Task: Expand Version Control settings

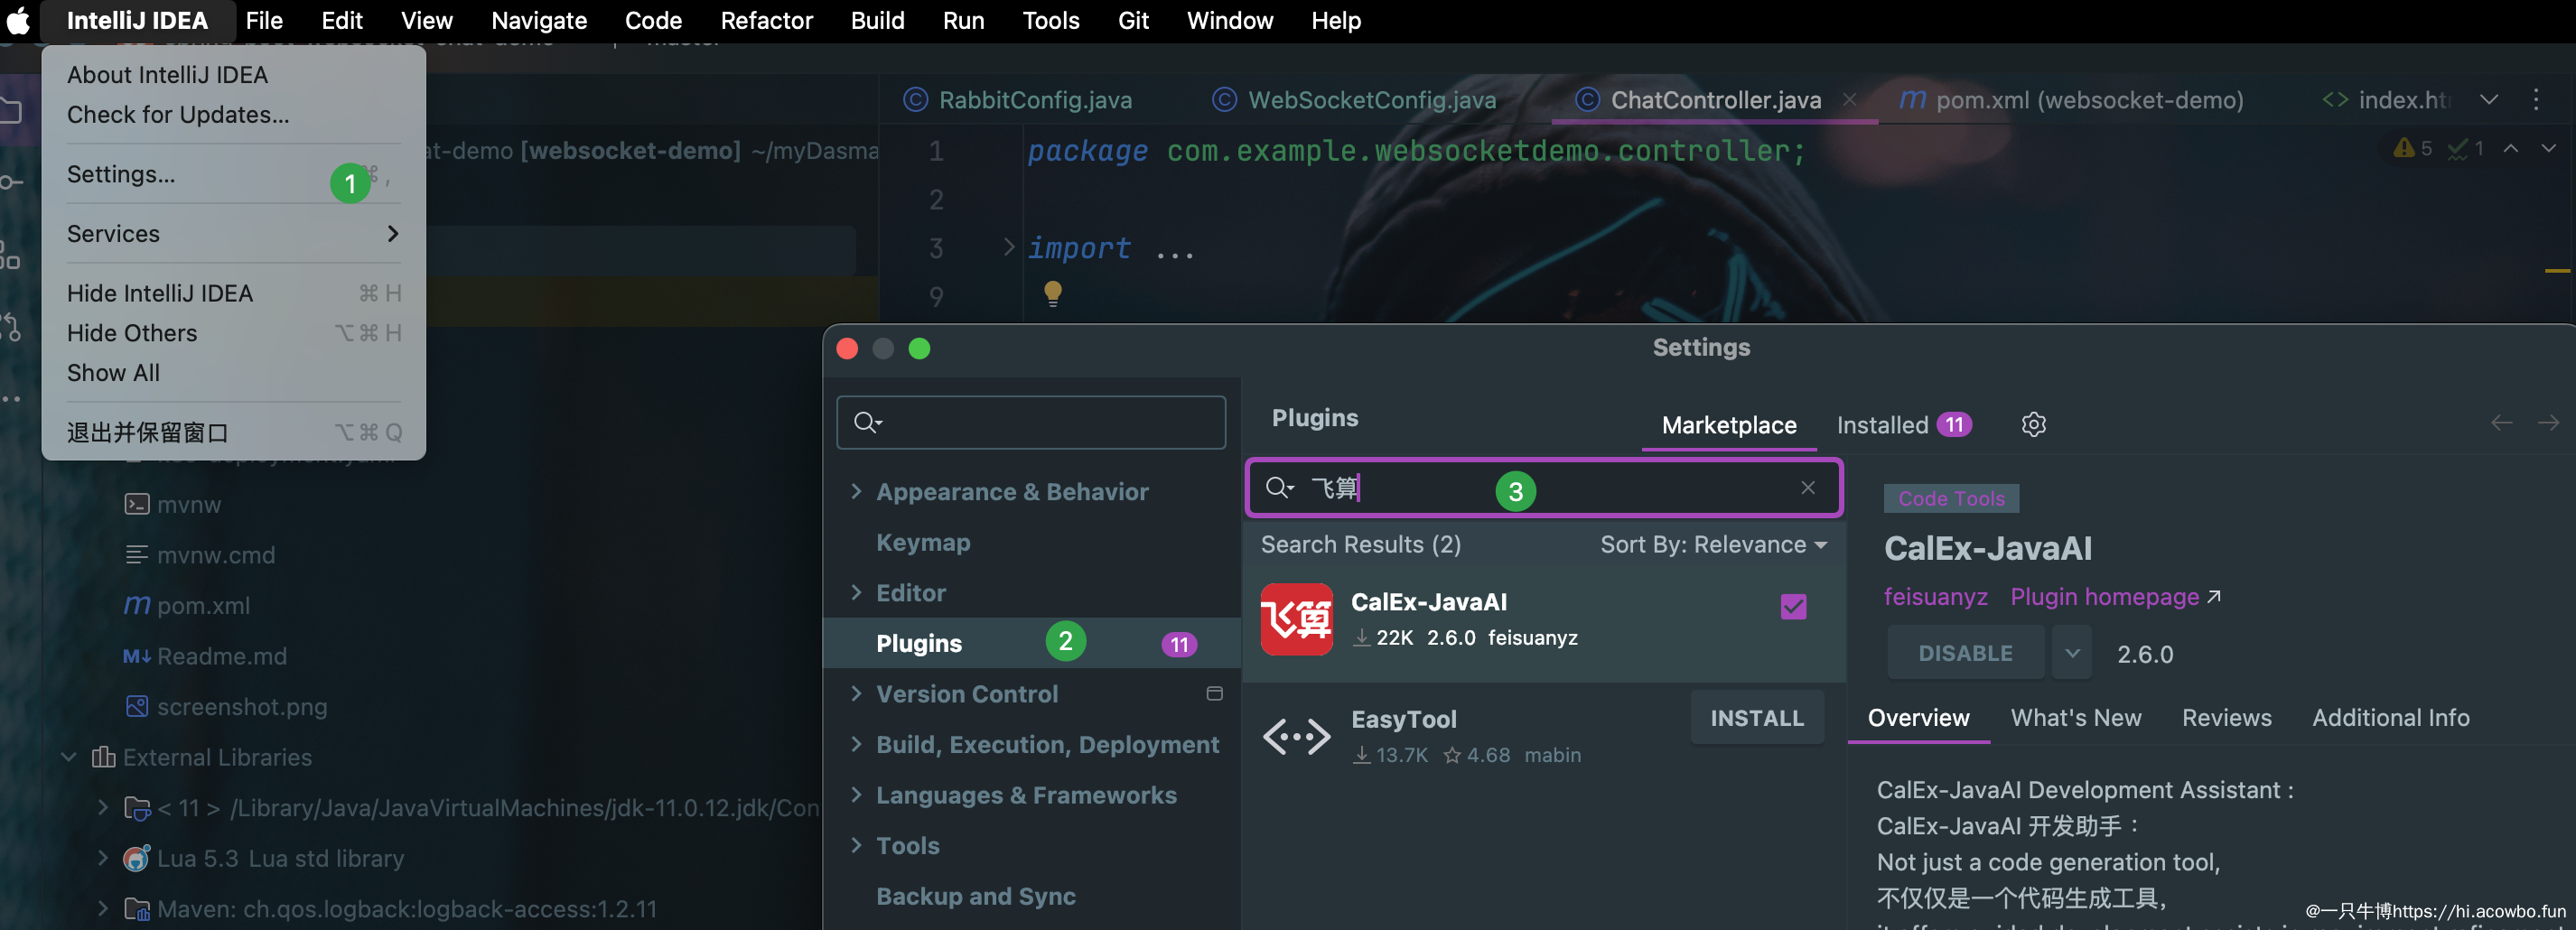Action: click(856, 693)
